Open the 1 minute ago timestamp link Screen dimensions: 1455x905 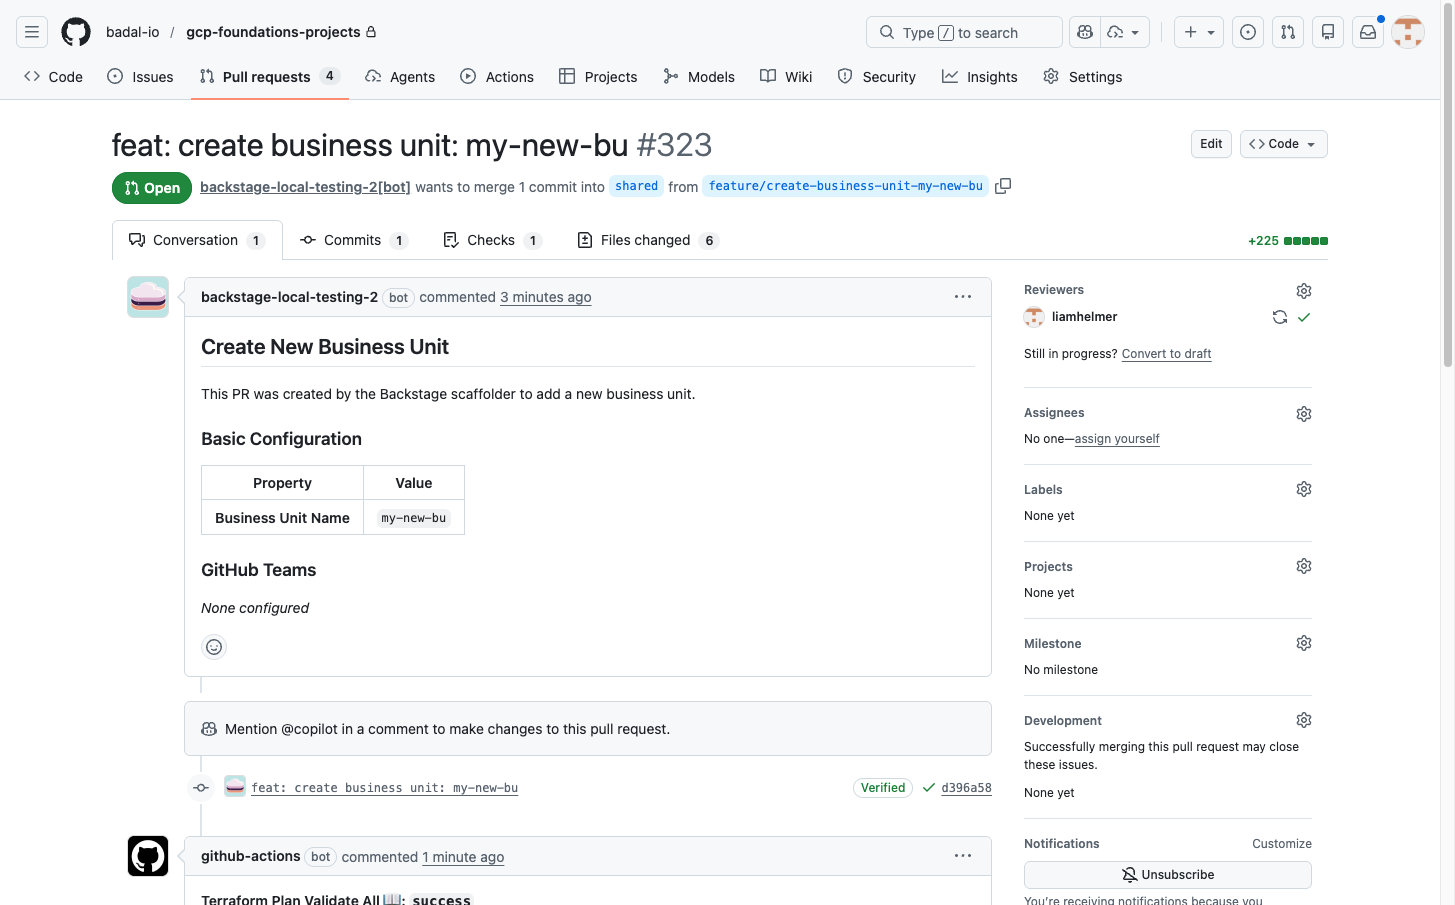(463, 857)
